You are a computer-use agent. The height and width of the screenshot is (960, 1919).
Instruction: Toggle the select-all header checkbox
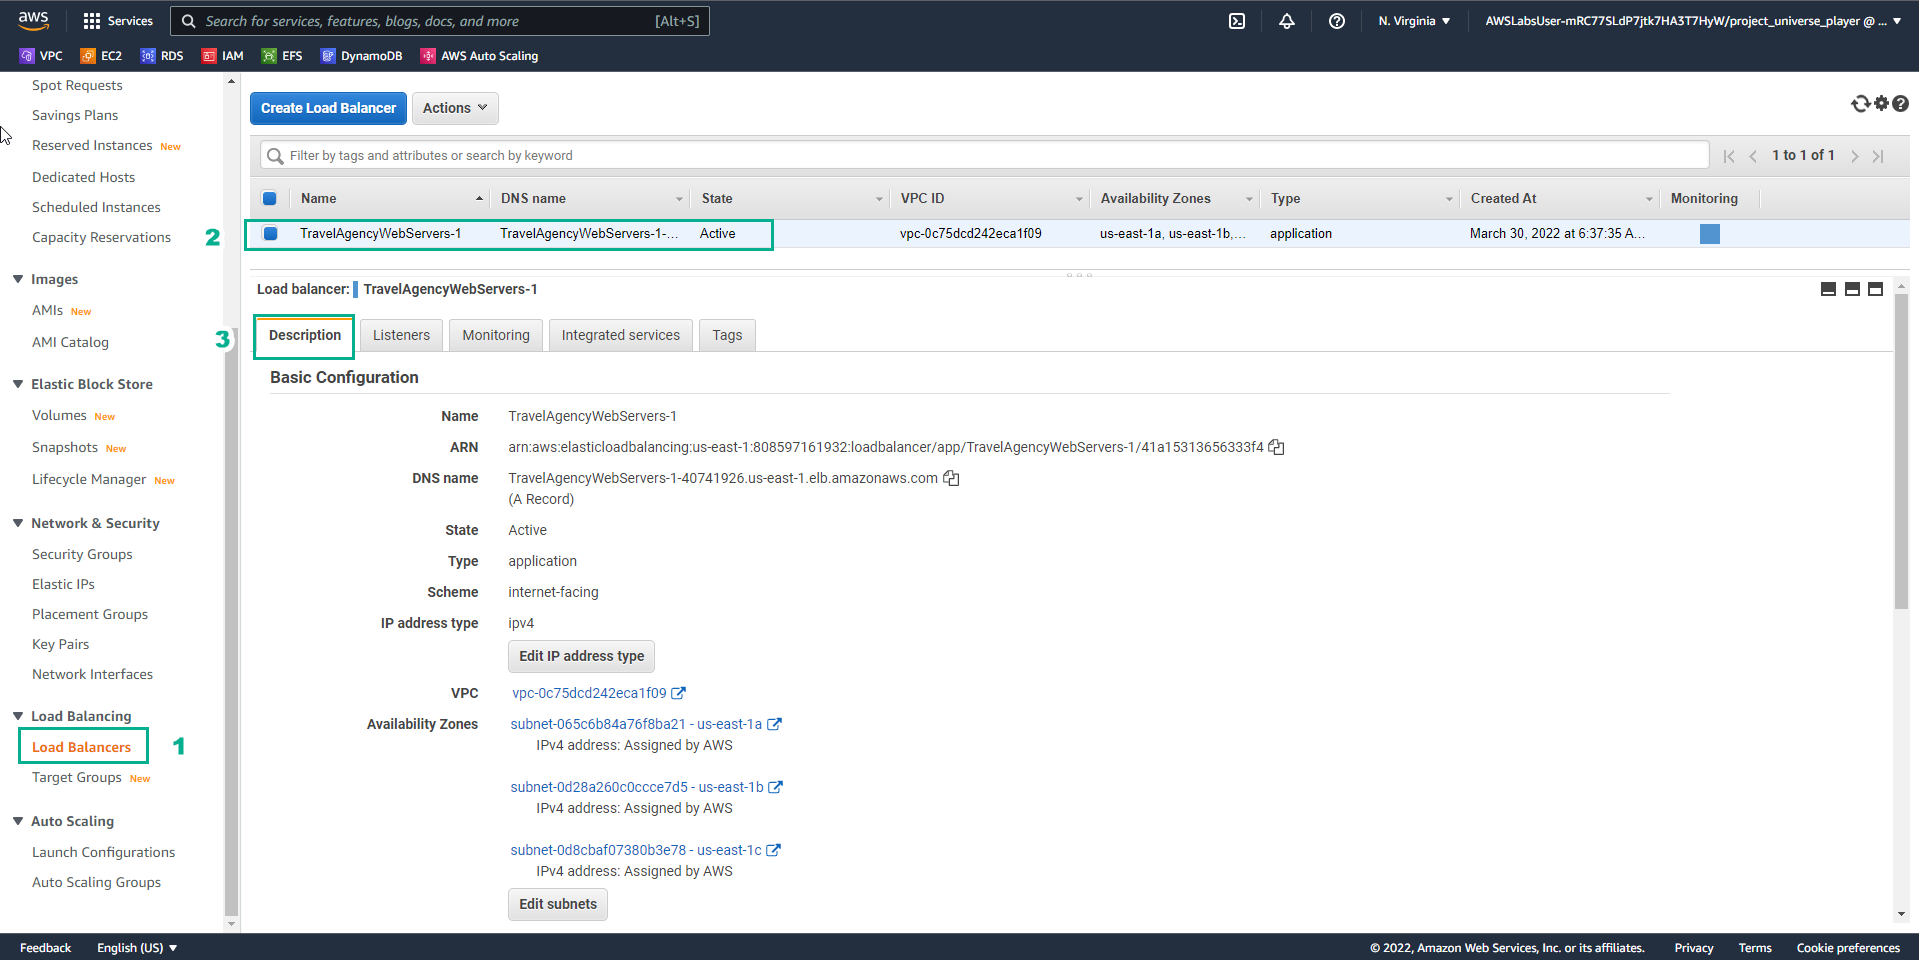269,198
